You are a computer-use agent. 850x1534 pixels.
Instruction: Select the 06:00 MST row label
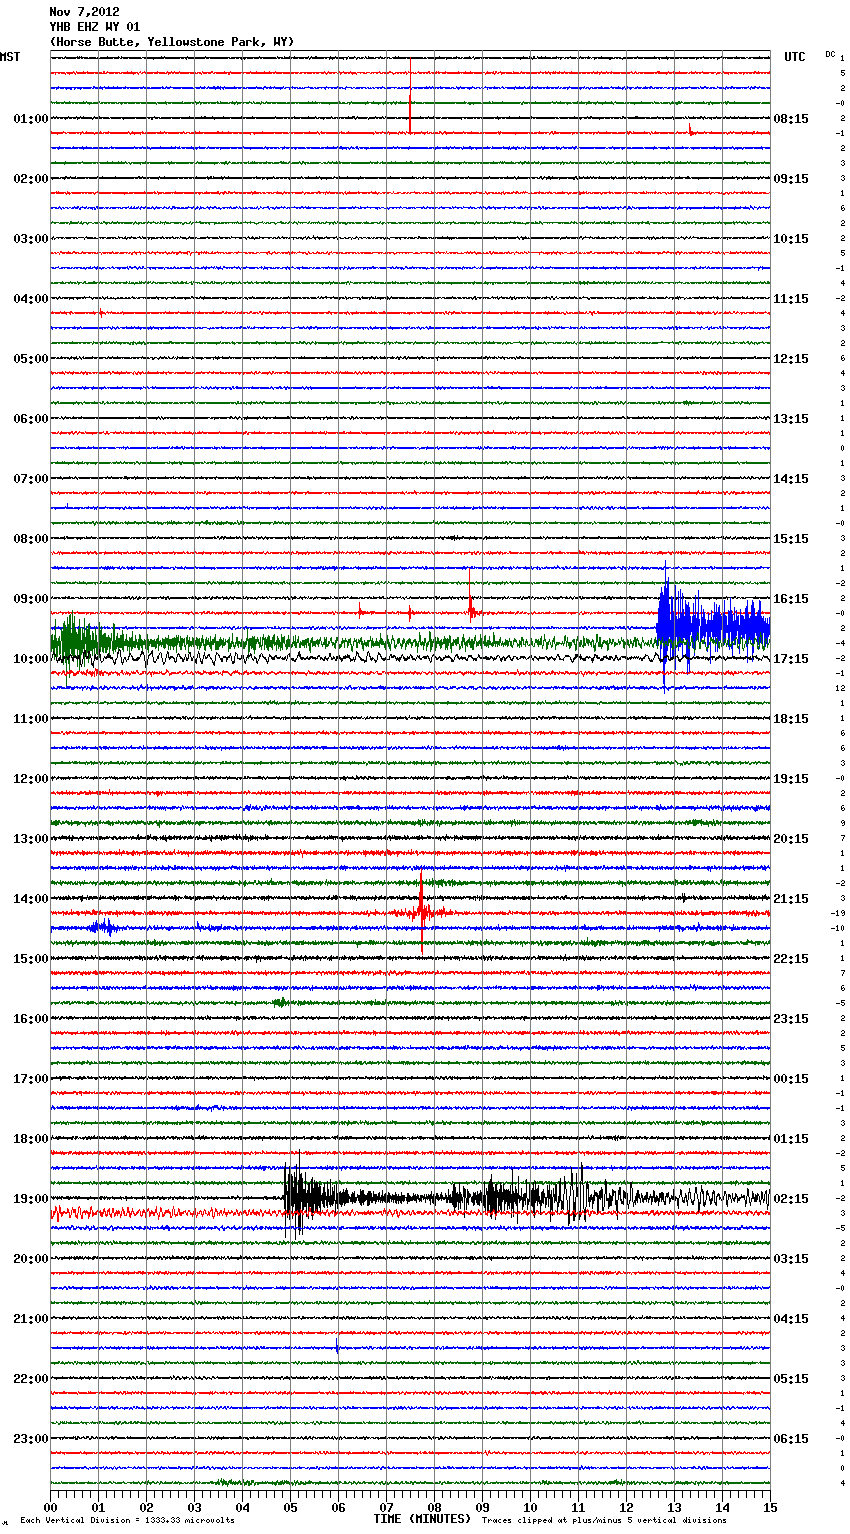click(x=31, y=419)
